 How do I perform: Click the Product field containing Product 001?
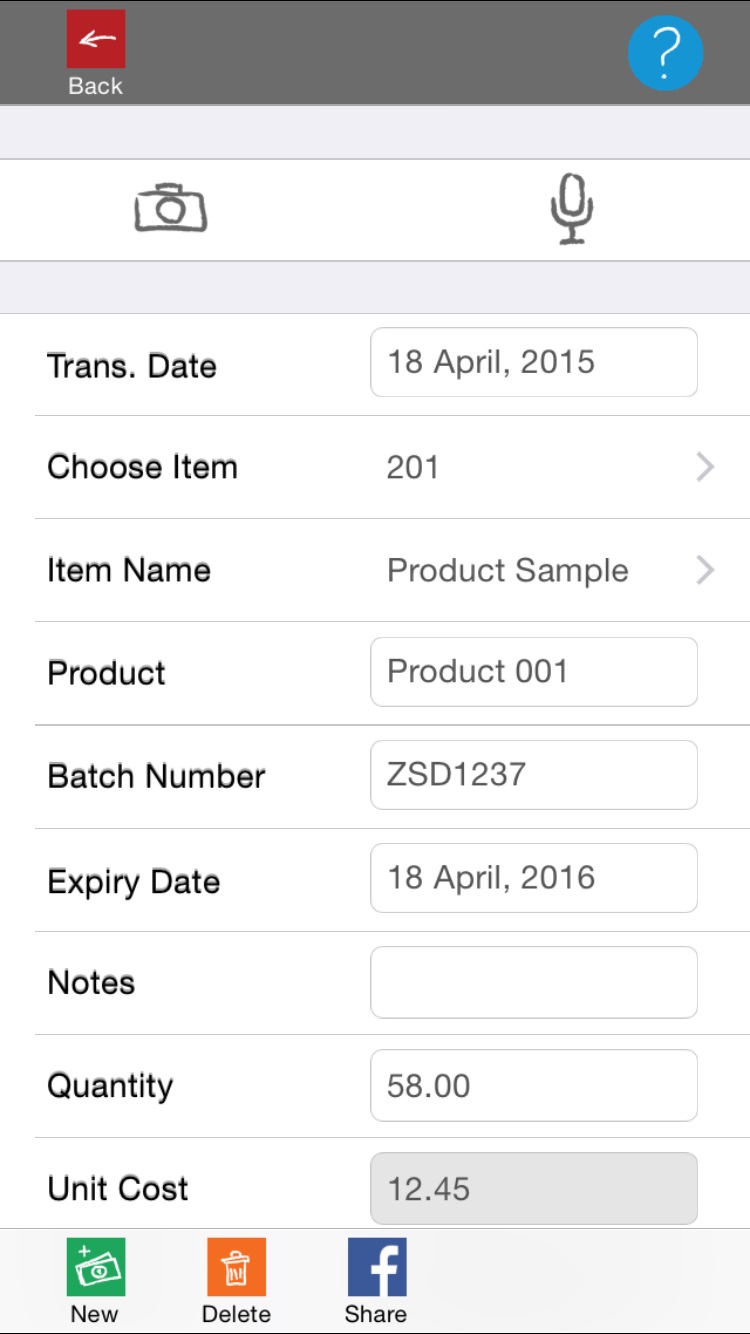533,672
